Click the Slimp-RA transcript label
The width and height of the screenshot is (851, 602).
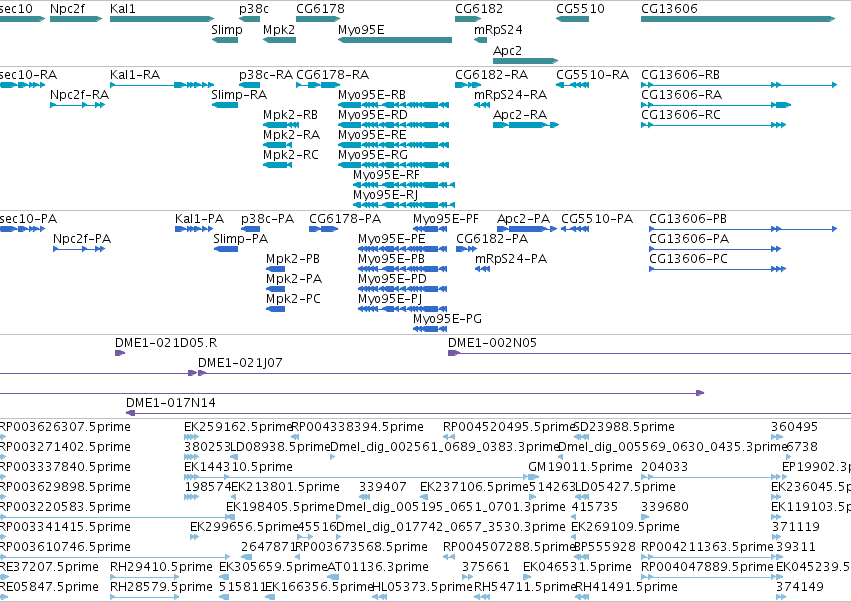point(239,95)
